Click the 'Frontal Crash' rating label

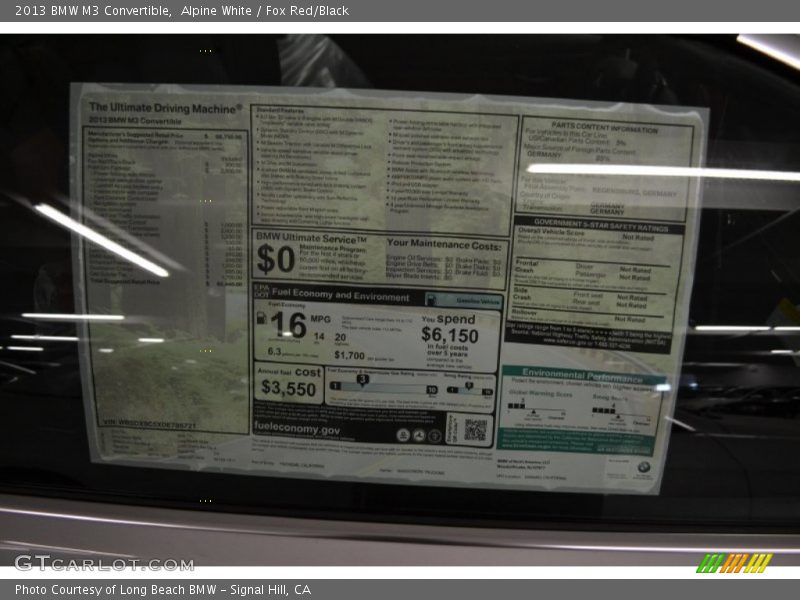pyautogui.click(x=526, y=266)
